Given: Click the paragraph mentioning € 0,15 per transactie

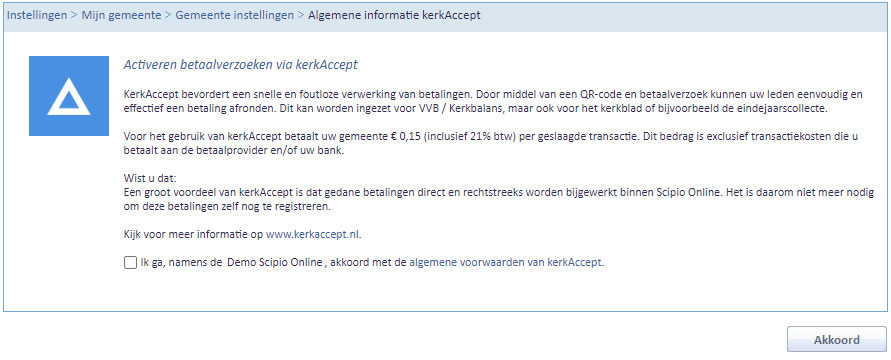Looking at the screenshot, I should pos(492,144).
